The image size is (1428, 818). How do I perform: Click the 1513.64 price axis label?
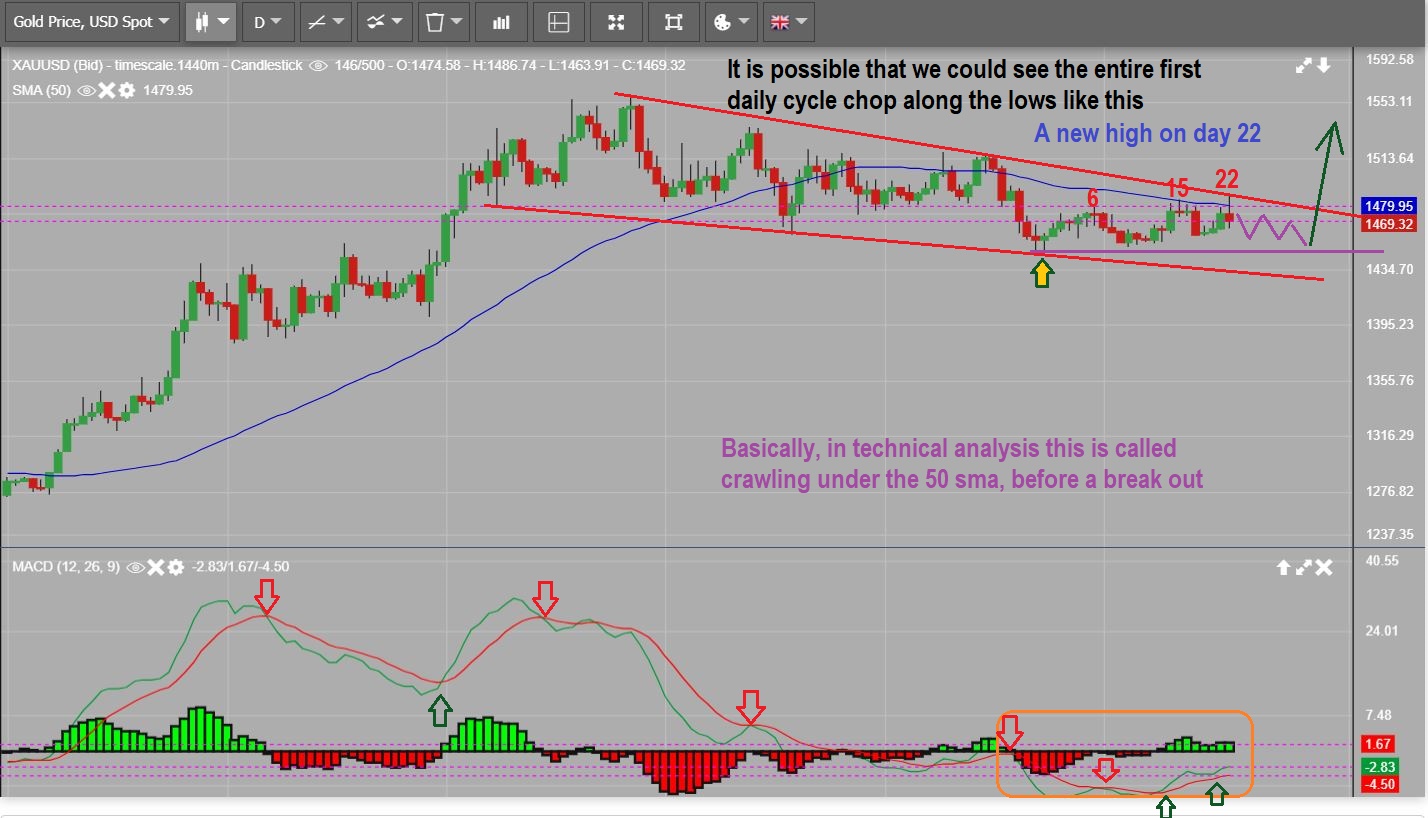[1390, 157]
